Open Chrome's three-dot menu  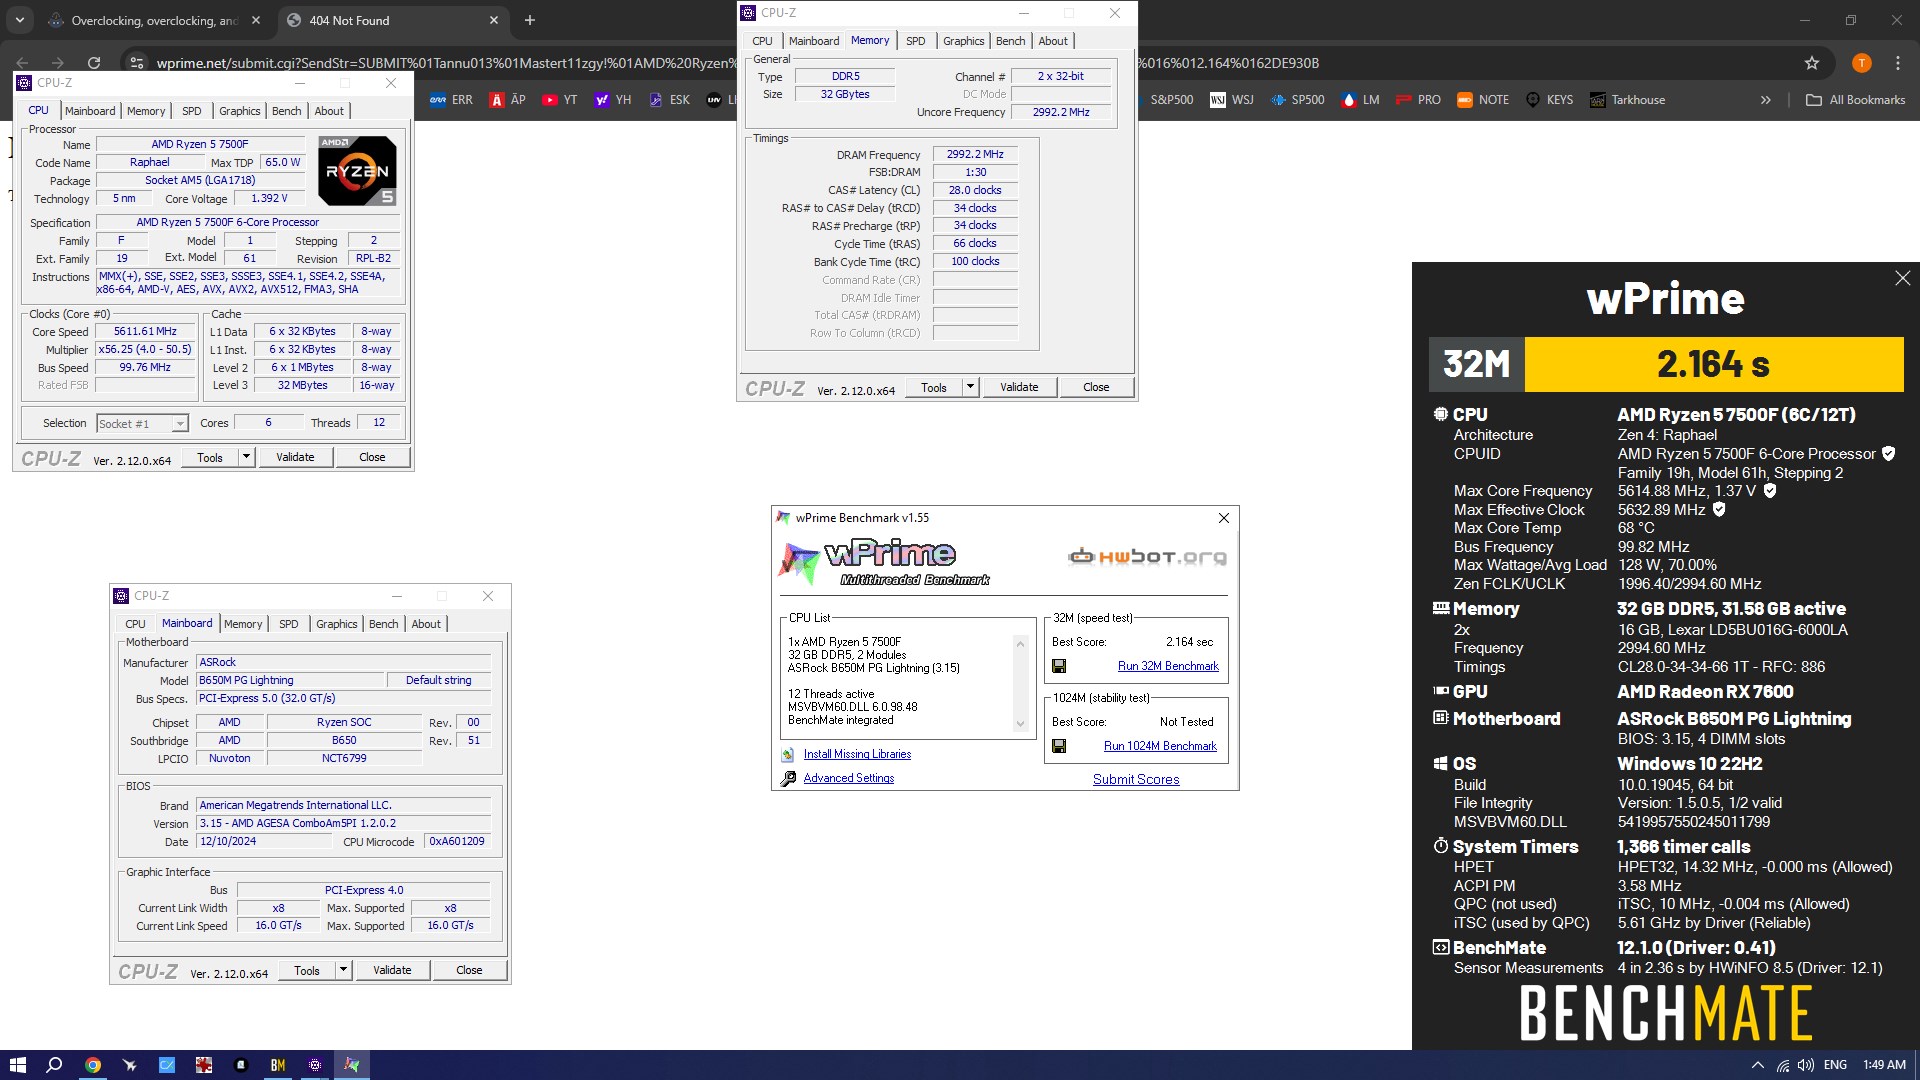pyautogui.click(x=1898, y=63)
